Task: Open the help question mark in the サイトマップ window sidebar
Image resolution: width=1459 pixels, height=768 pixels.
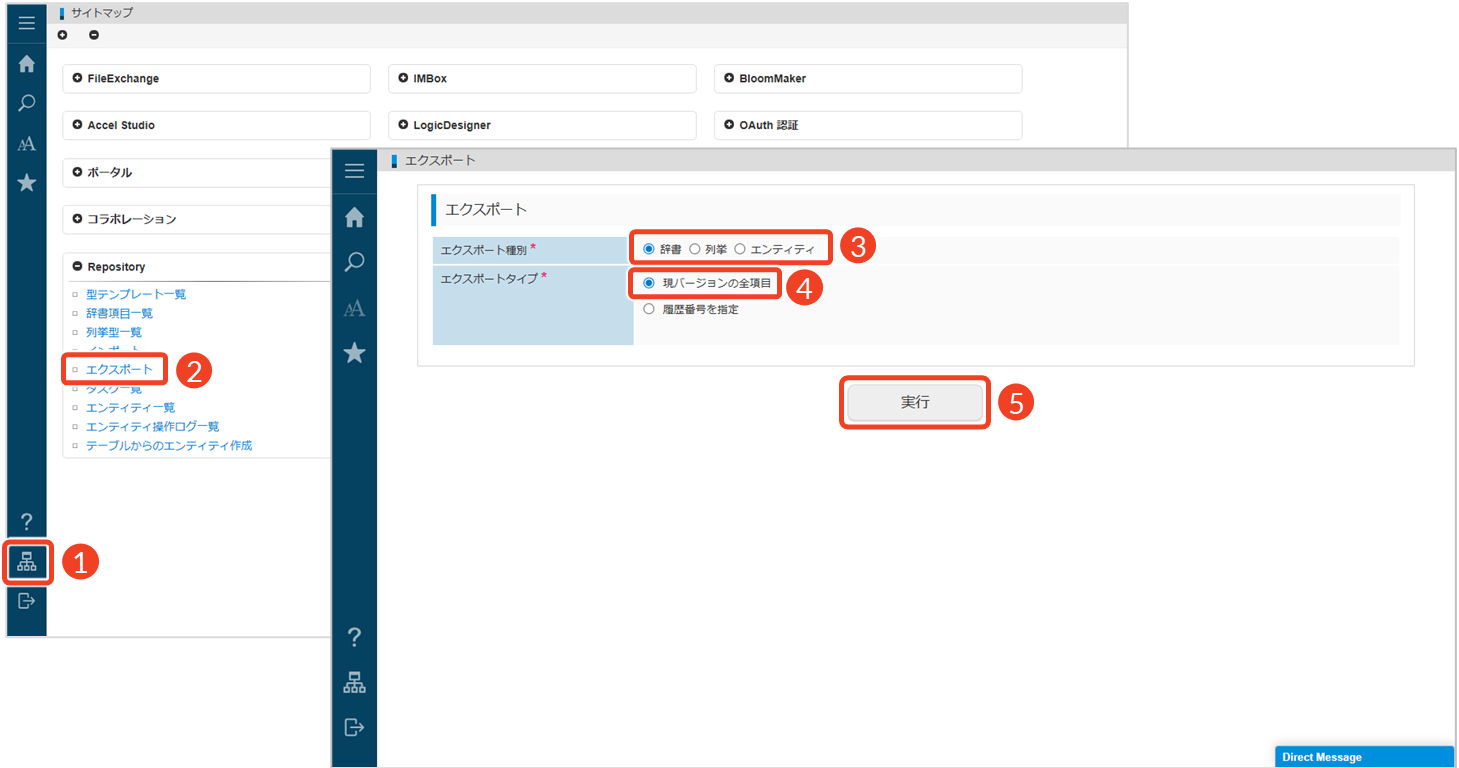Action: coord(27,521)
